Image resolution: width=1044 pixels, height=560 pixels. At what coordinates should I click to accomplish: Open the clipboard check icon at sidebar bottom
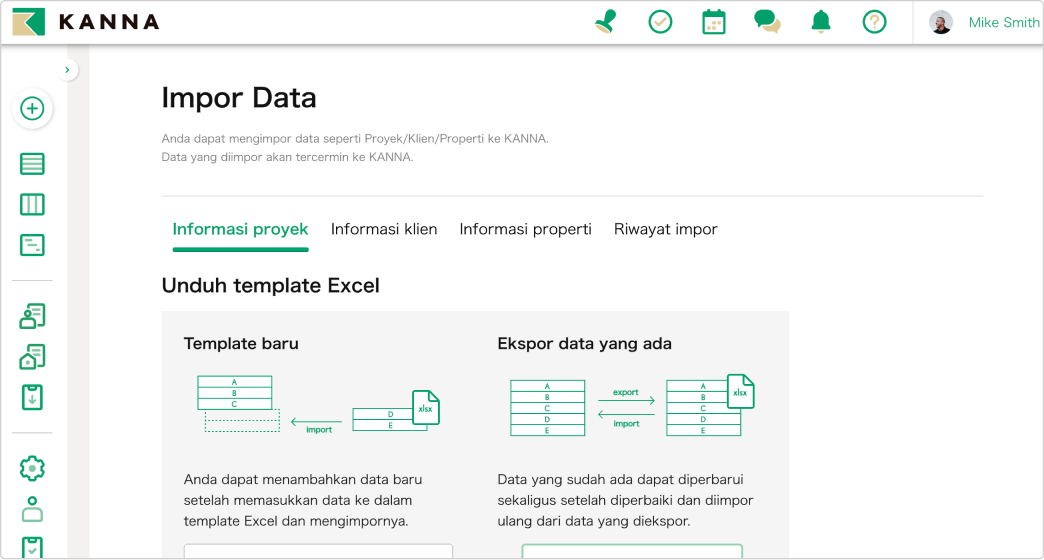click(32, 547)
